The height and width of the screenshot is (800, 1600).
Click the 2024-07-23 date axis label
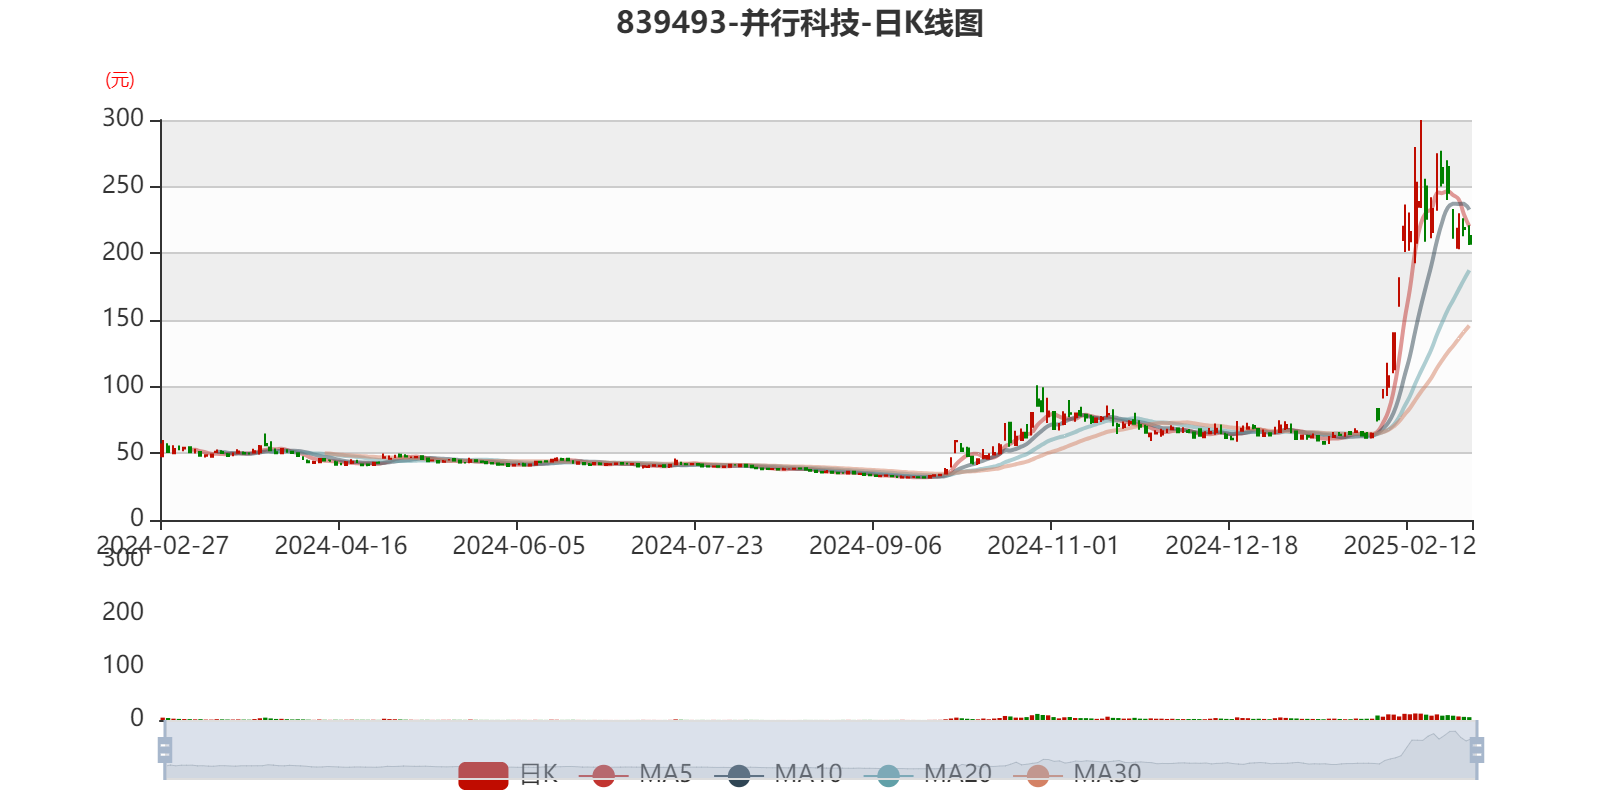pyautogui.click(x=696, y=546)
